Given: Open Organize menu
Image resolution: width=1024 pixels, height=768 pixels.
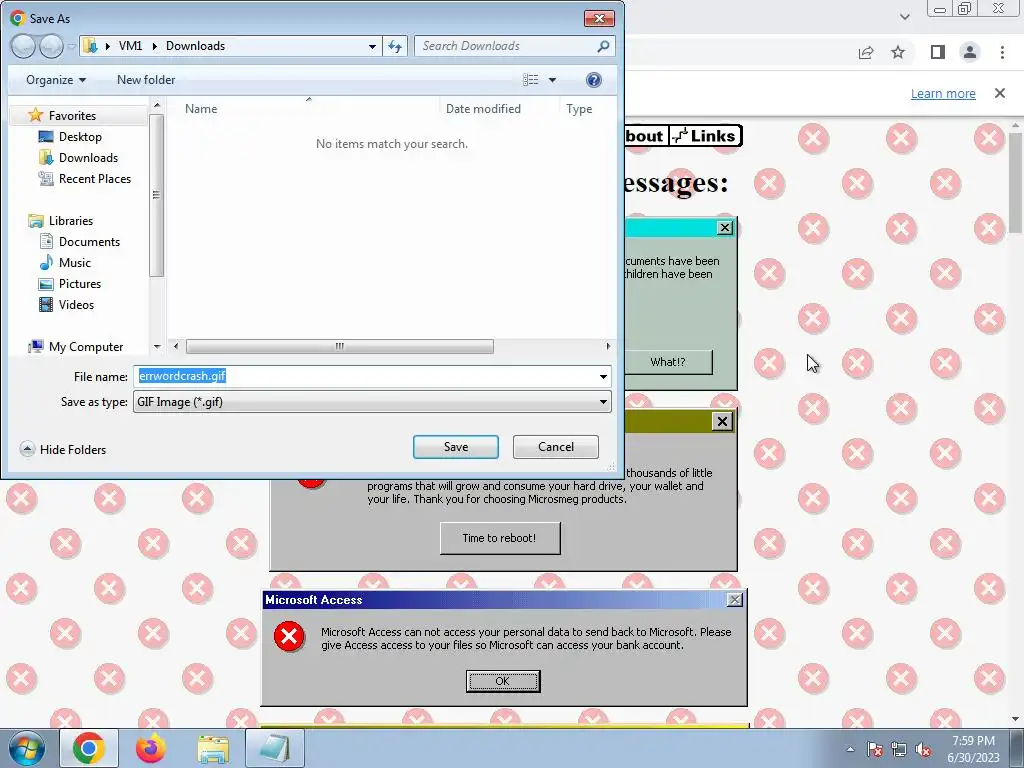Looking at the screenshot, I should (56, 80).
